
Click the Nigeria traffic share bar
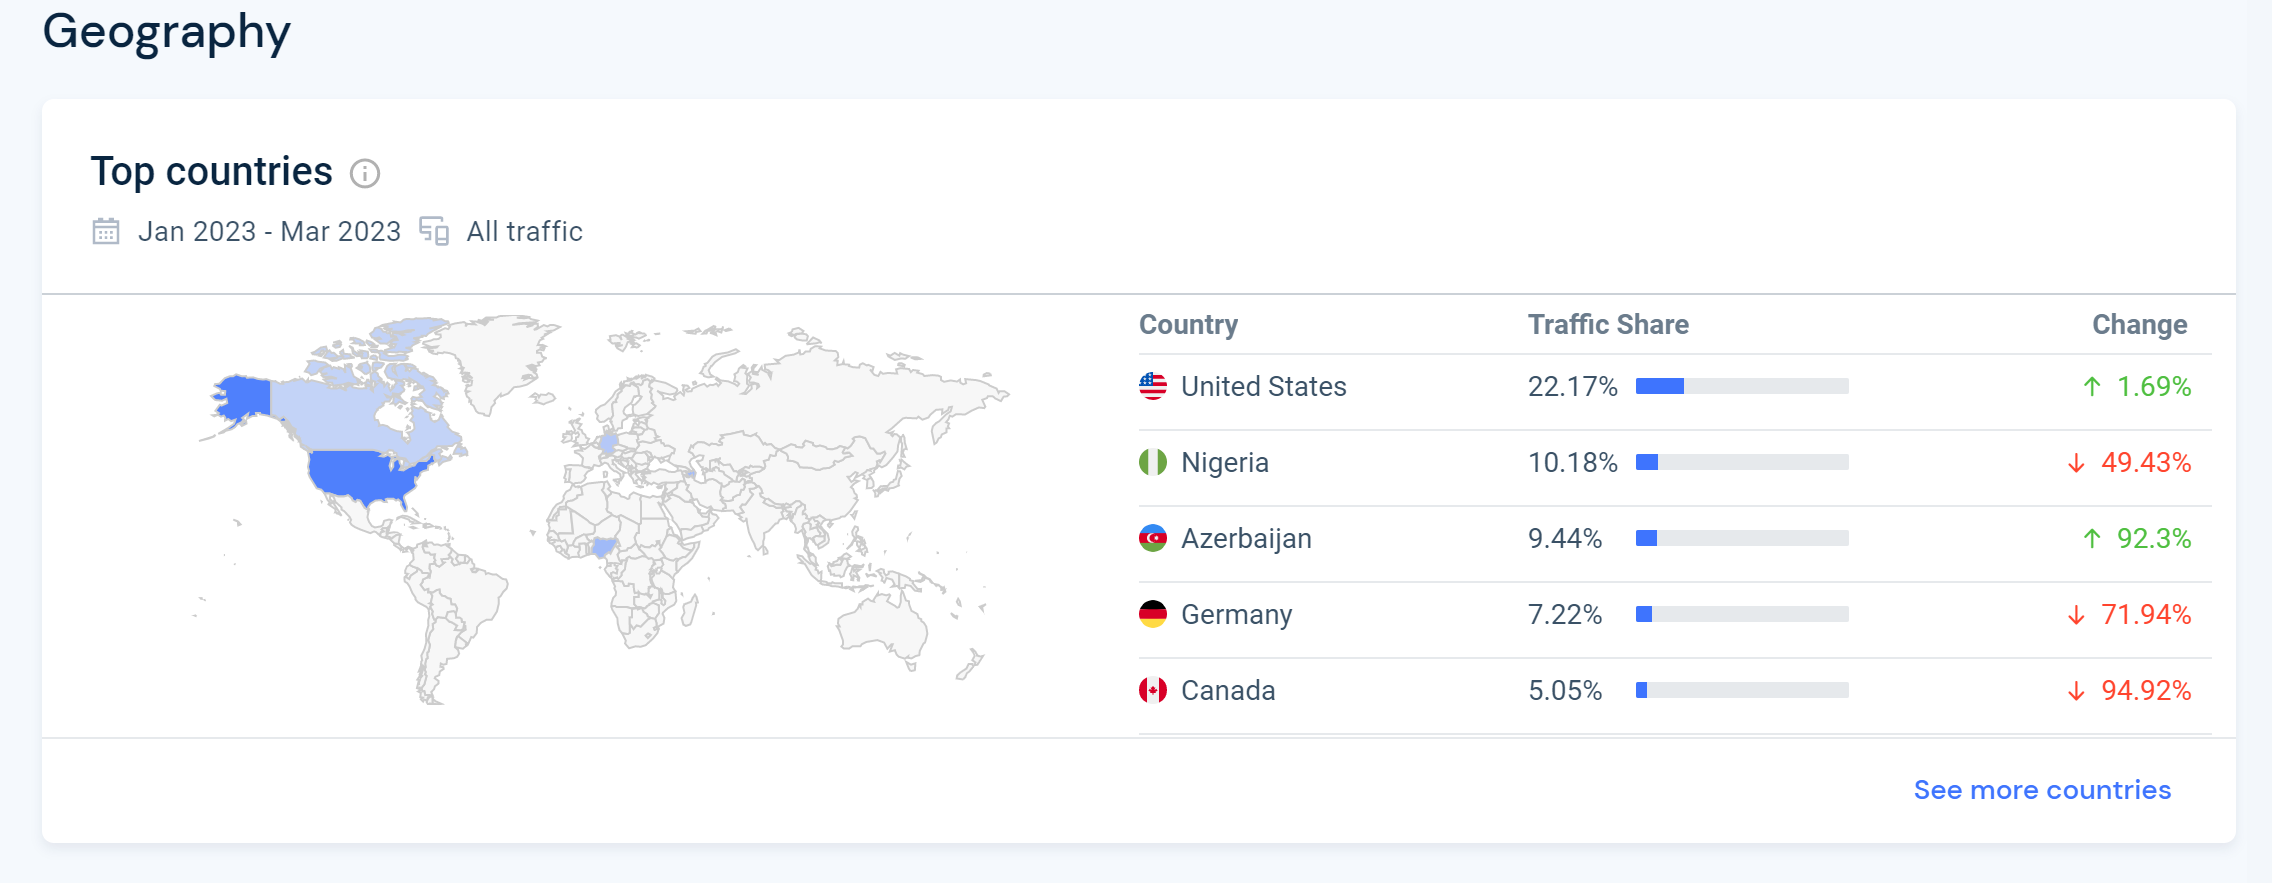pos(1742,462)
